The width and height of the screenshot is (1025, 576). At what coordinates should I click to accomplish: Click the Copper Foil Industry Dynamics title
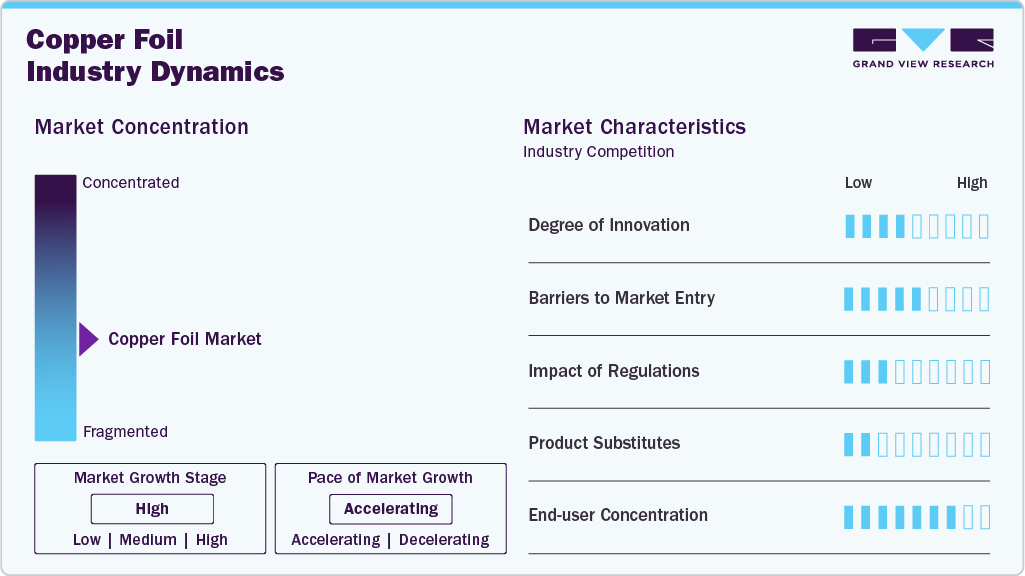pos(155,56)
